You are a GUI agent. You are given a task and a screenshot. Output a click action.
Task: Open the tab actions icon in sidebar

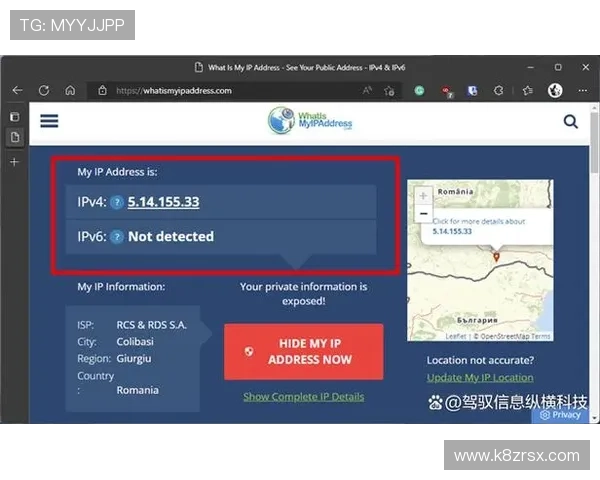pyautogui.click(x=15, y=116)
